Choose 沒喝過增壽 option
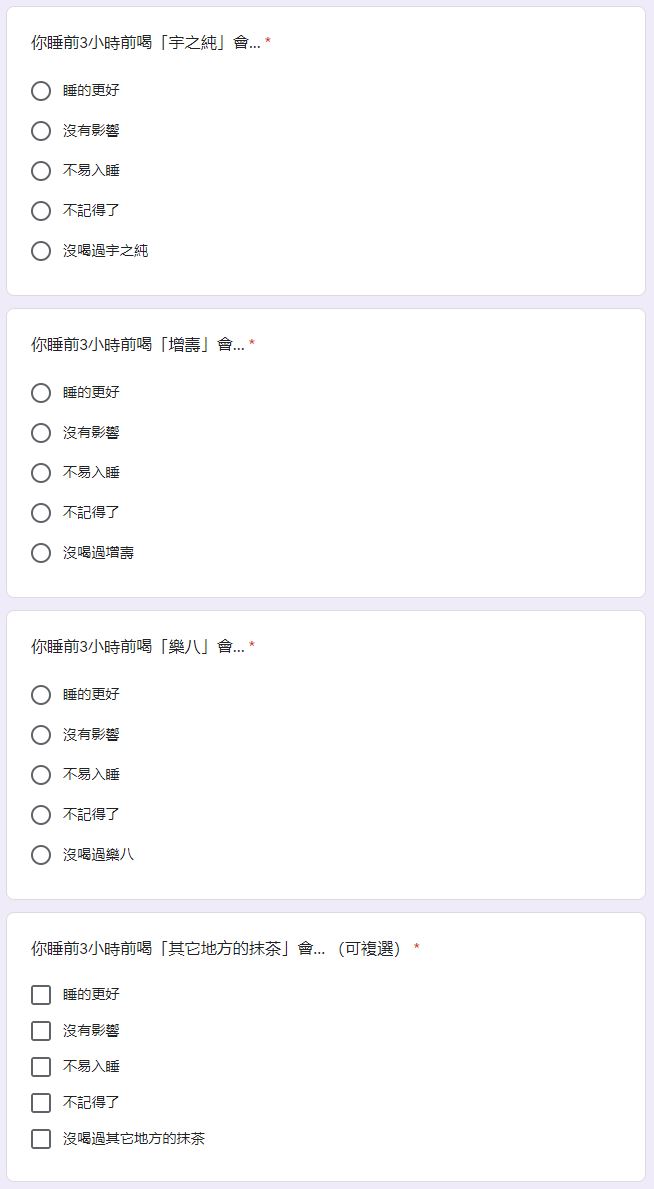The height and width of the screenshot is (1189, 654). 41,553
